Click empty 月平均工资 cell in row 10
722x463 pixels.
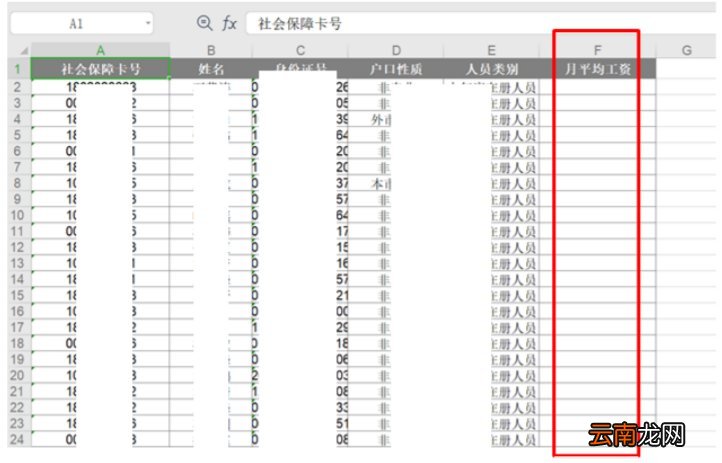[597, 215]
